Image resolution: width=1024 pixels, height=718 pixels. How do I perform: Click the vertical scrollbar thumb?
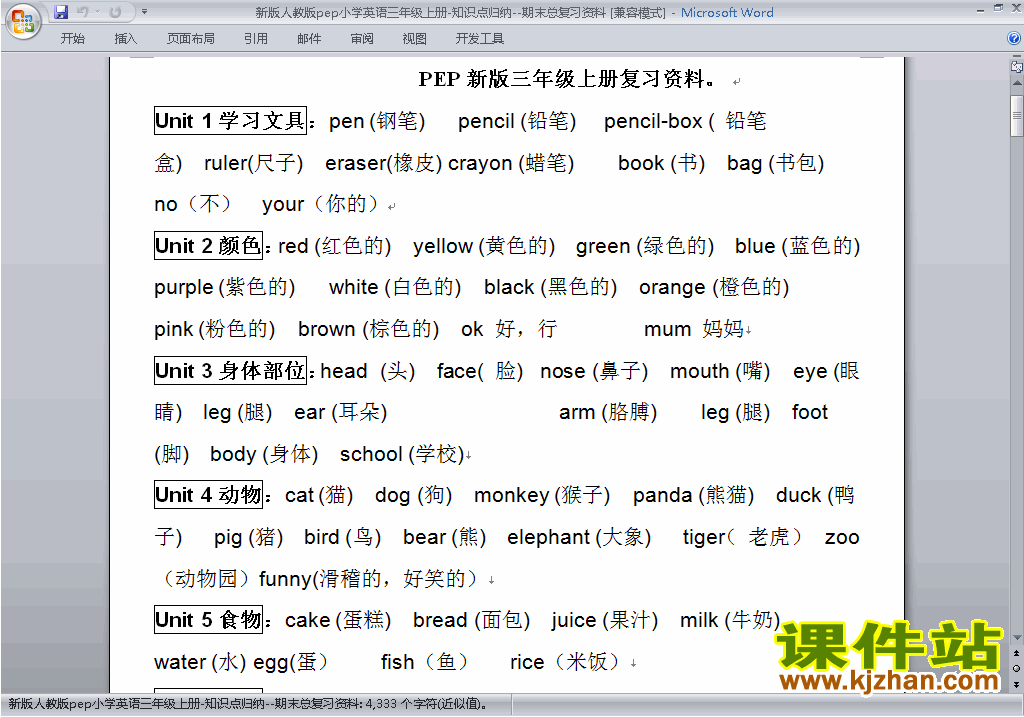pos(1017,115)
